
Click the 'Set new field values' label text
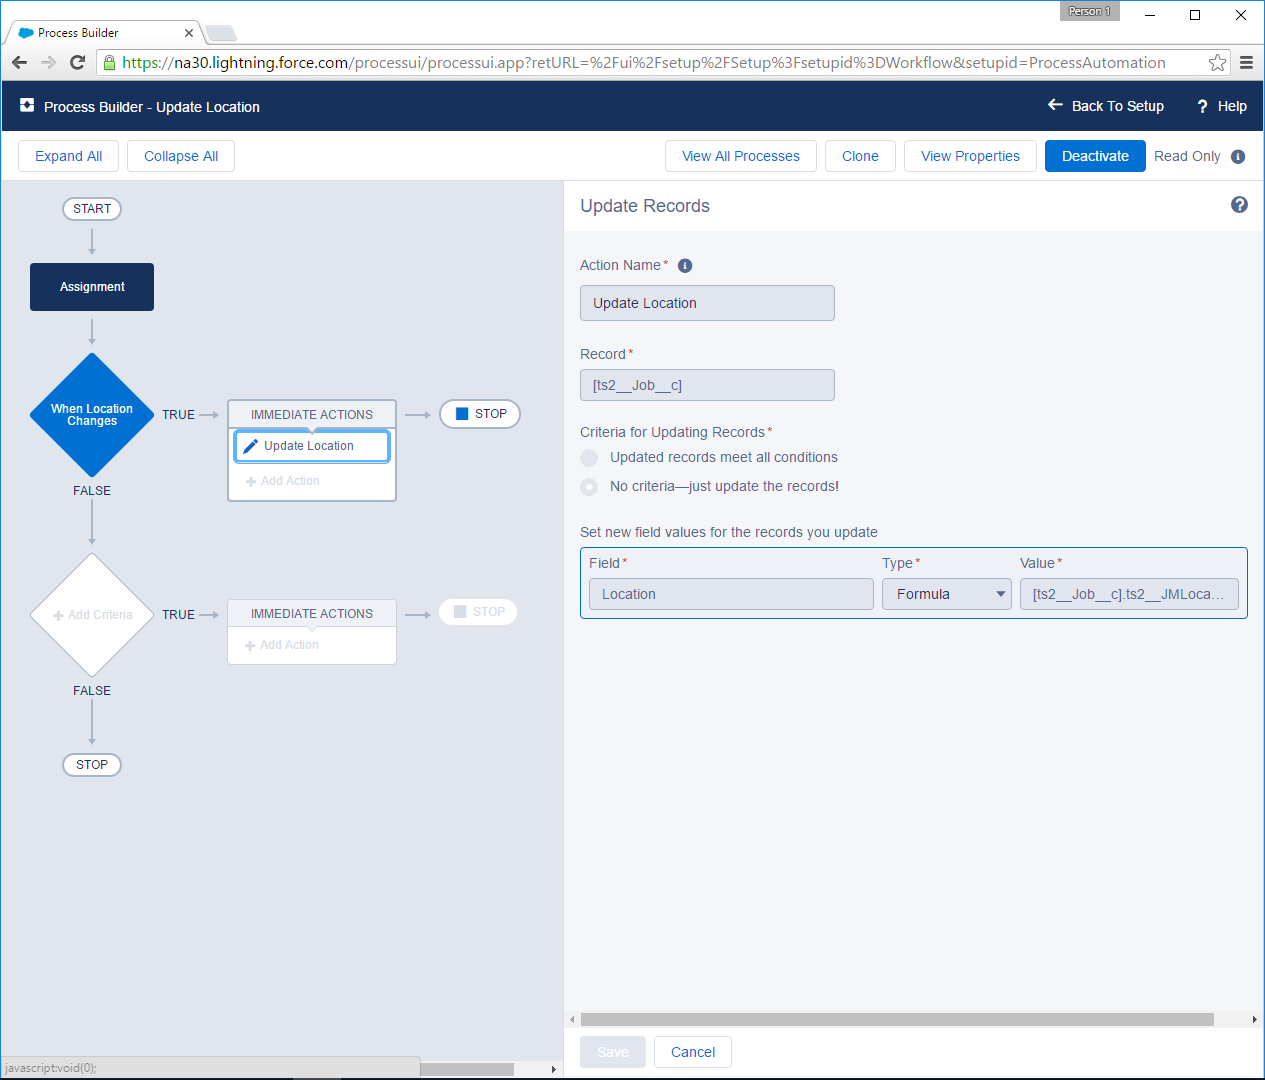tap(729, 532)
